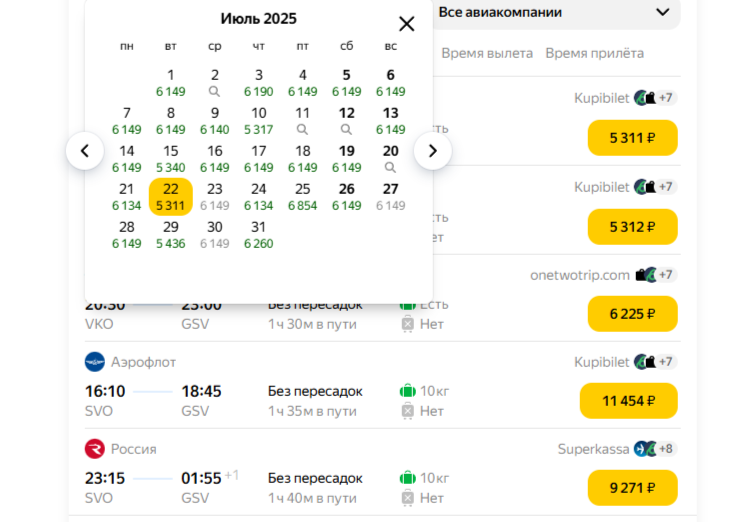The image size is (729, 522).
Task: Sort by Время вылета
Action: (487, 53)
